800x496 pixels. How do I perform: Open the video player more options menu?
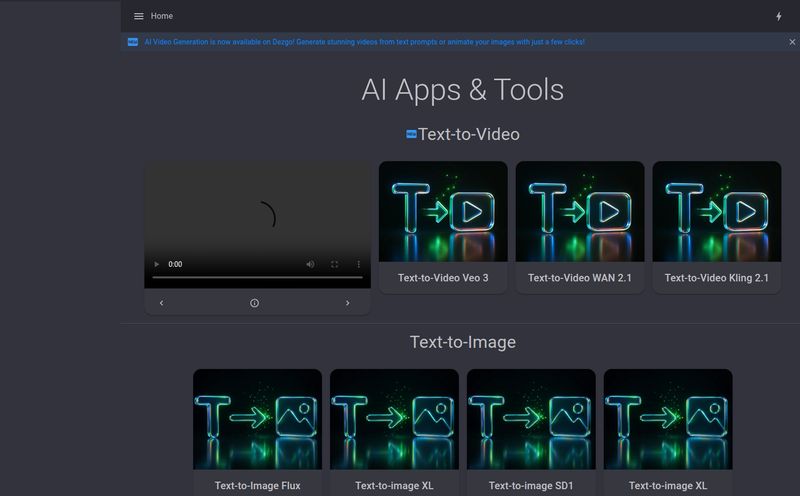click(359, 264)
